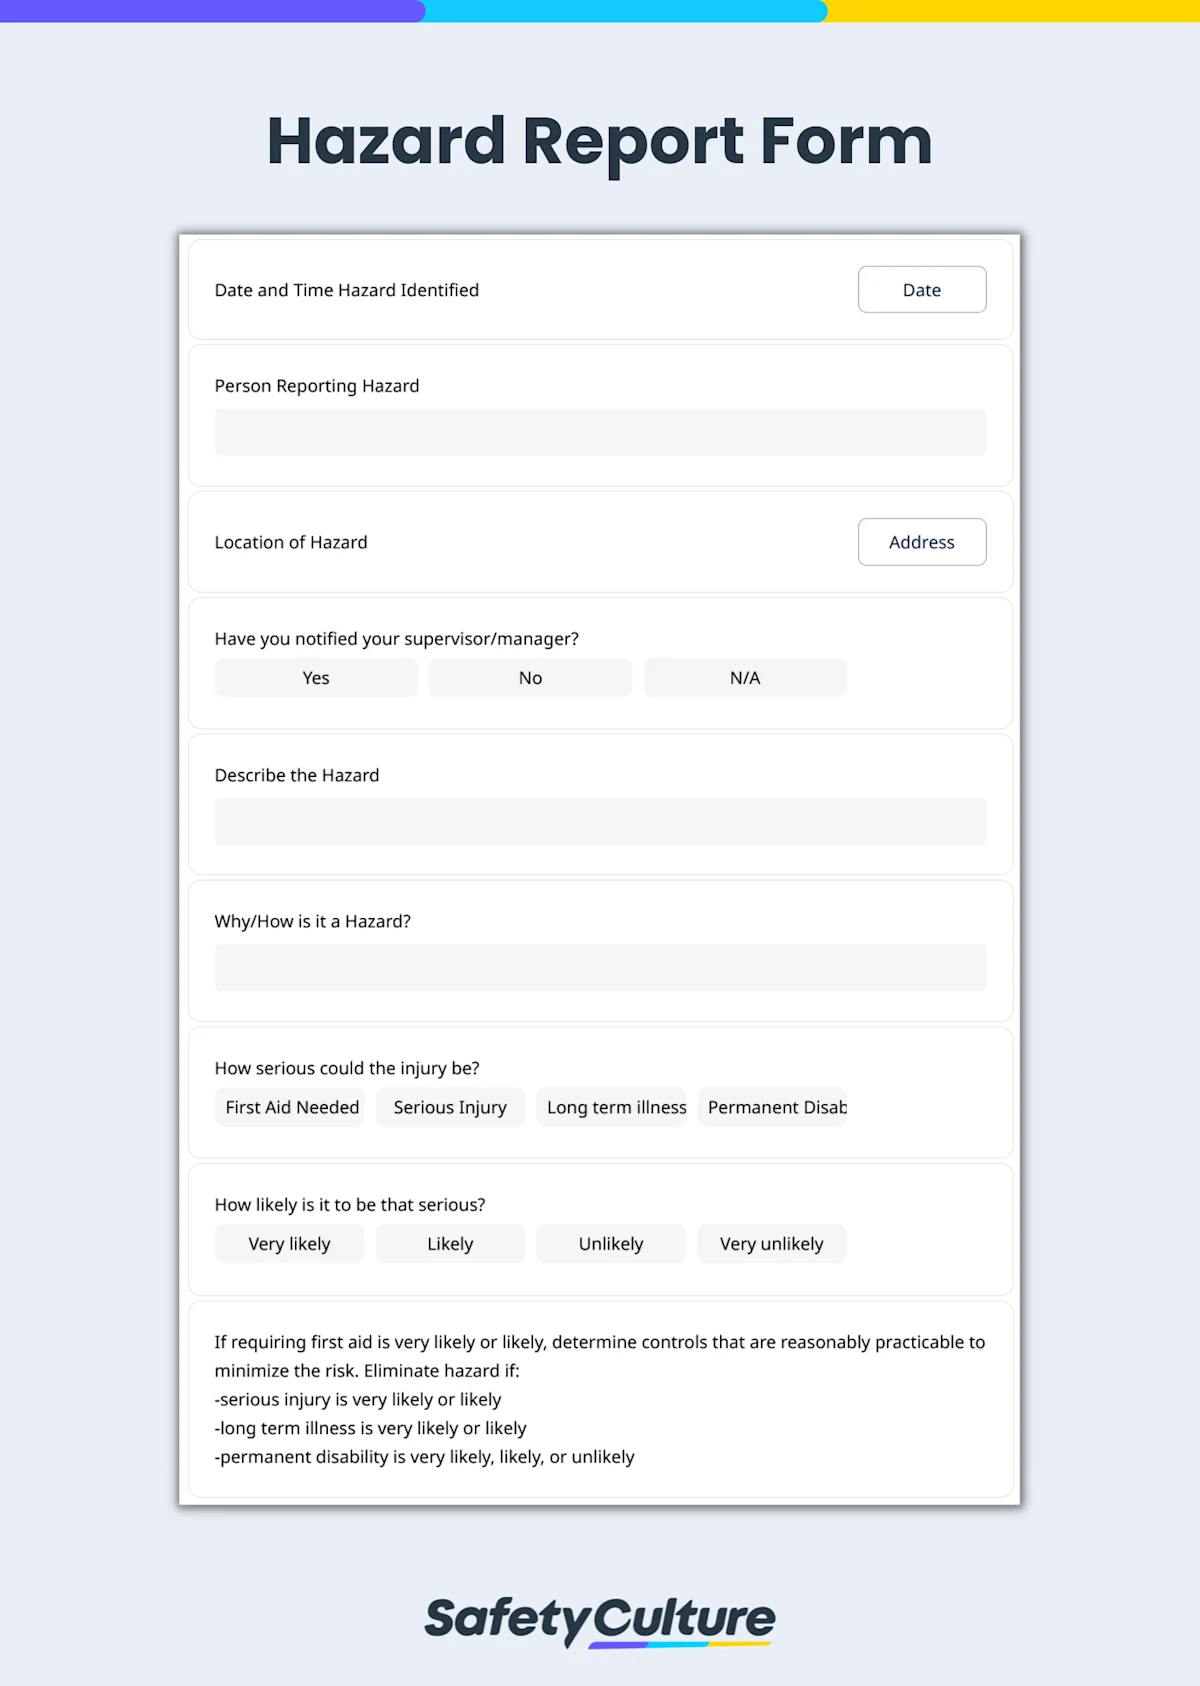This screenshot has width=1200, height=1686.
Task: Select Serious Injury as severity
Action: tap(450, 1107)
